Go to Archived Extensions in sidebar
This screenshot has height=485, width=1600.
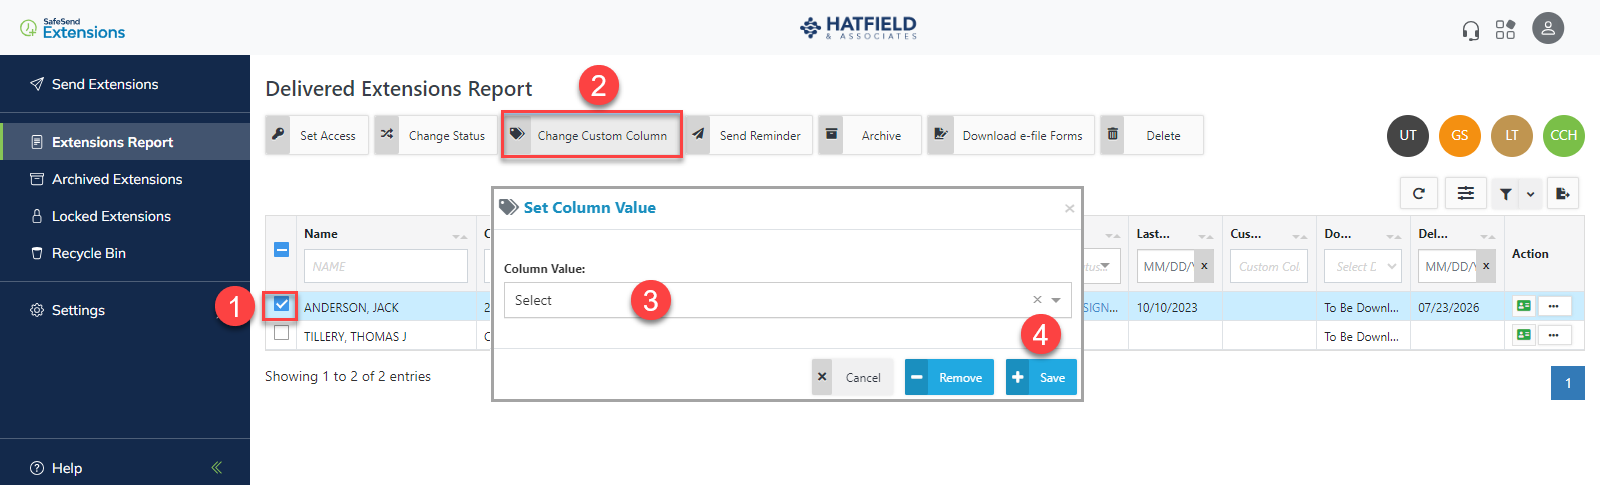click(117, 179)
